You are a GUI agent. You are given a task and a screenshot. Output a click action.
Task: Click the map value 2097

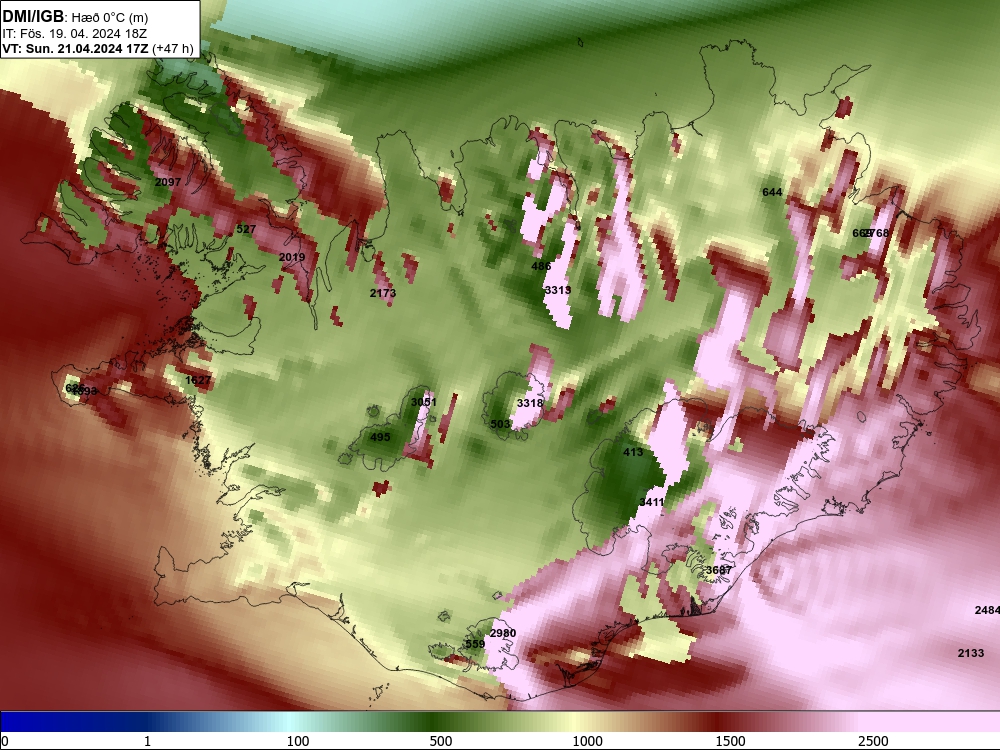pos(168,182)
